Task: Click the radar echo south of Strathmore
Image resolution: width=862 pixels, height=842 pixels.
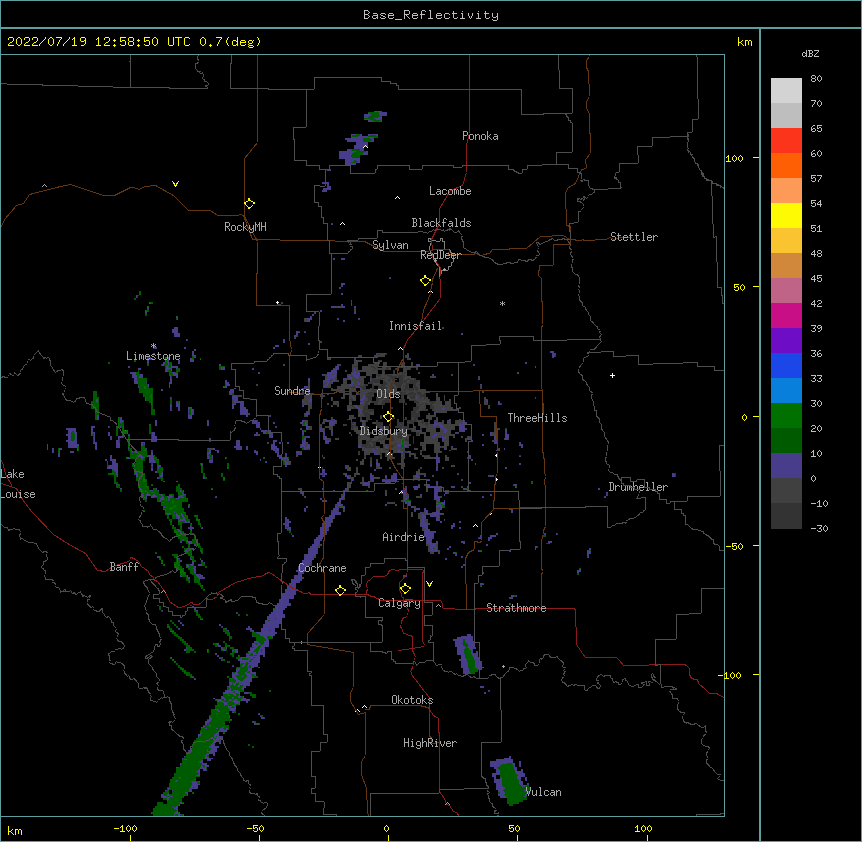Action: [467, 654]
